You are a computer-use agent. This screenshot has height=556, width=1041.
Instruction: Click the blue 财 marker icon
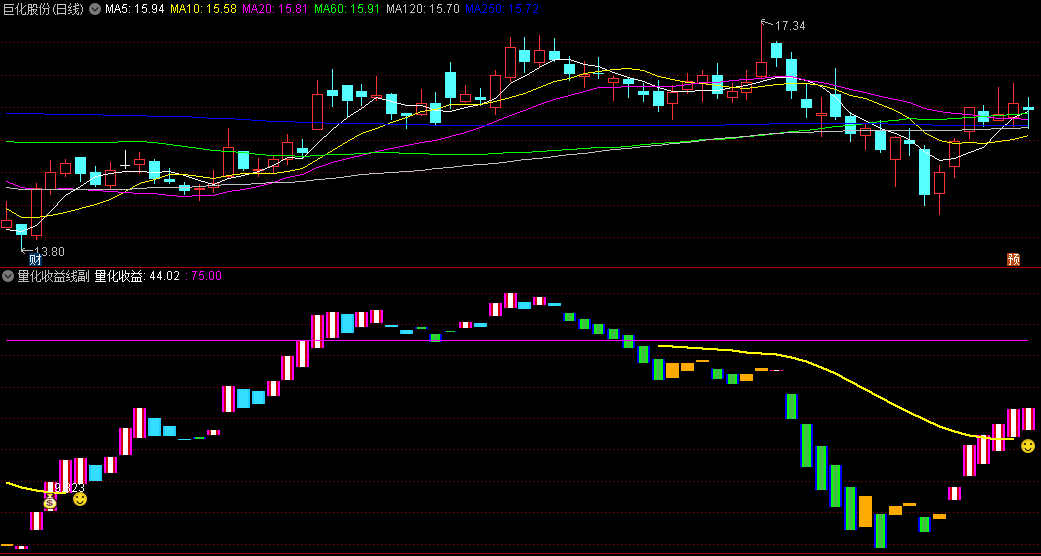point(35,260)
